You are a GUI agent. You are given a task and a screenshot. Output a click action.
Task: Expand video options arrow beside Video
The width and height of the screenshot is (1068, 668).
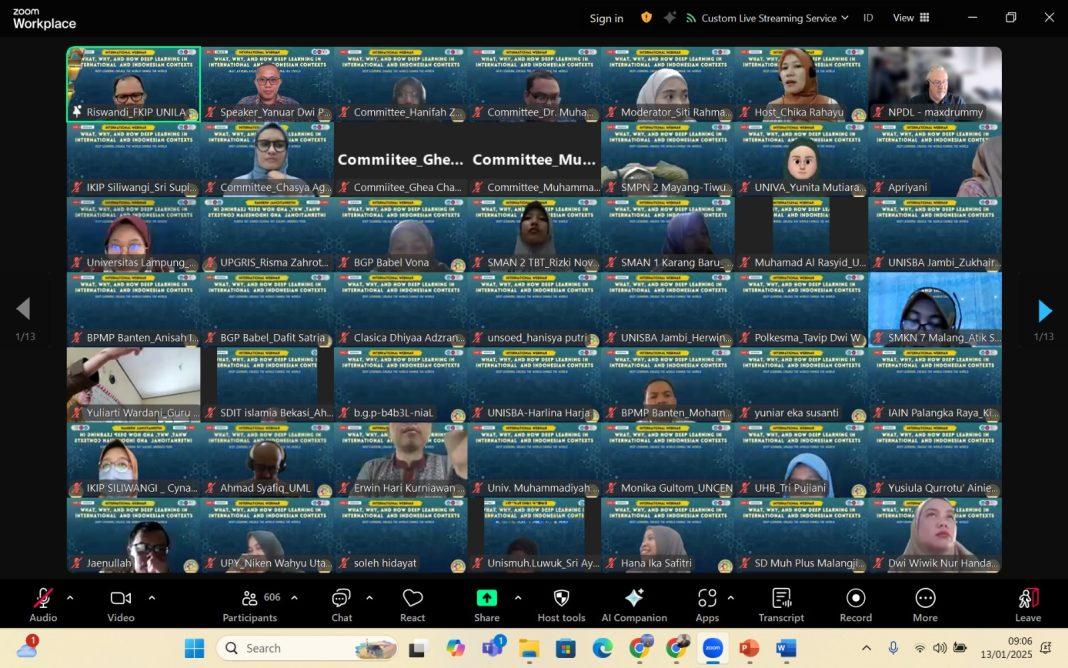(x=151, y=598)
